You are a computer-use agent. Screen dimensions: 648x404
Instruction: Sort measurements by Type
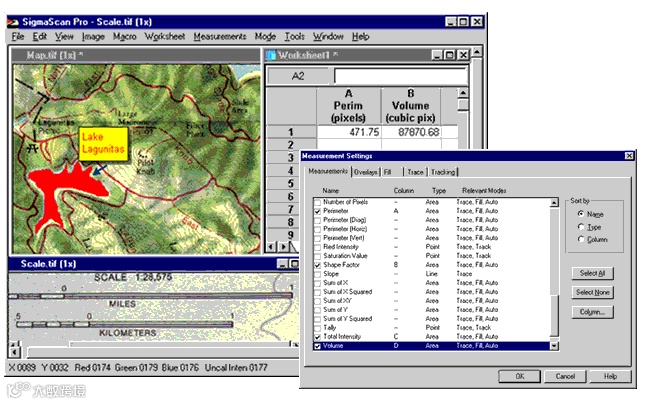(x=581, y=227)
